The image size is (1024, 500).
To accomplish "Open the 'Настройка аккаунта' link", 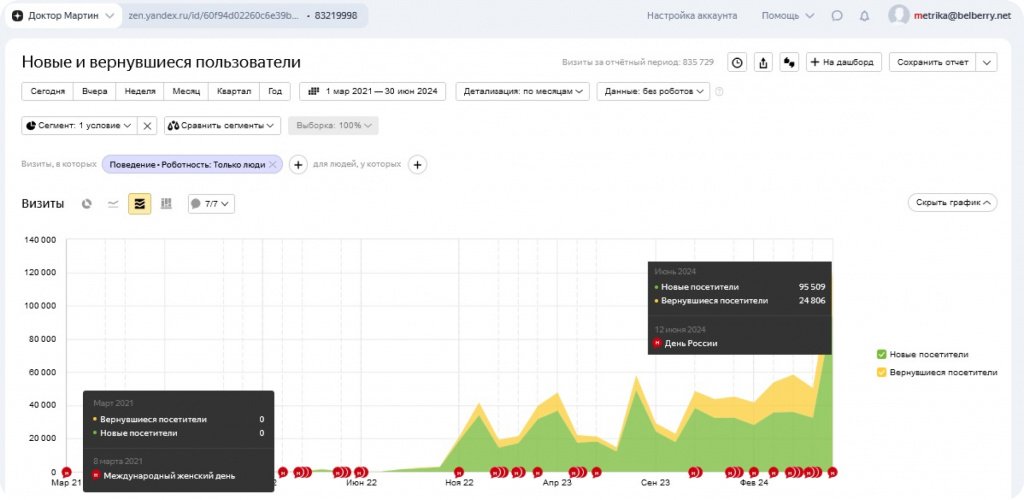I will pos(692,16).
